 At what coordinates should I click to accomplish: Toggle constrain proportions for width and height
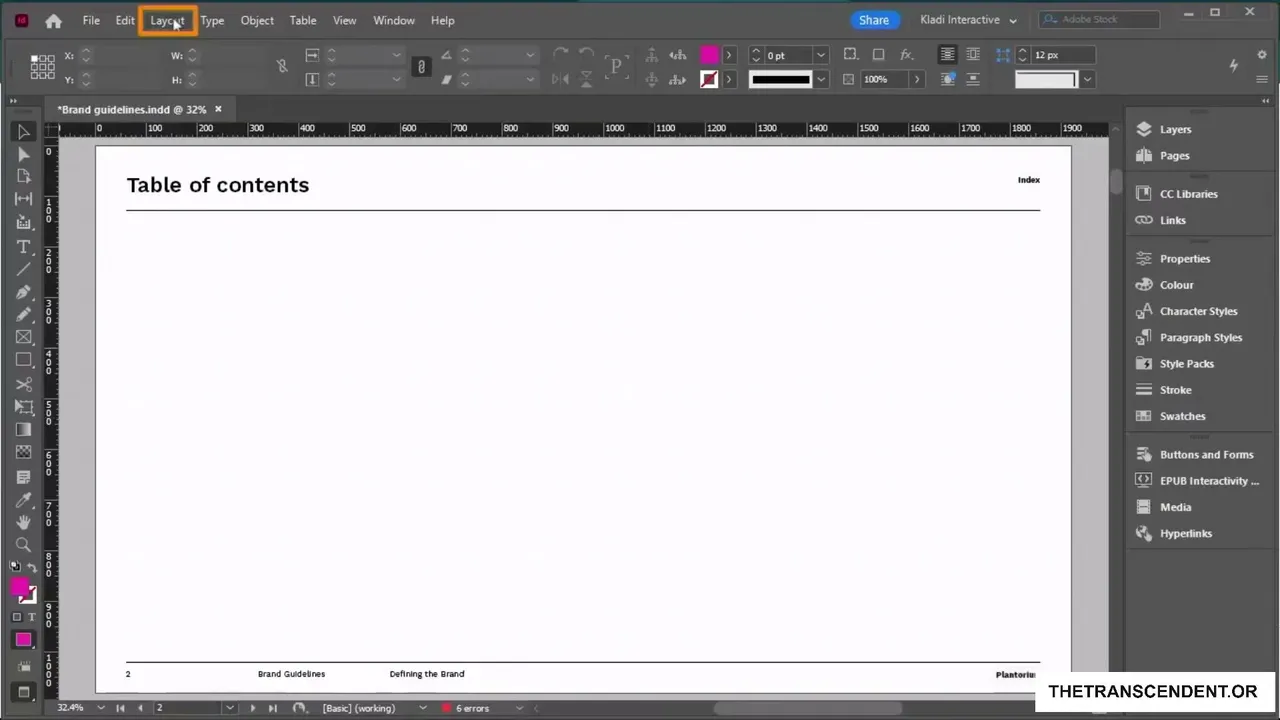pos(282,66)
